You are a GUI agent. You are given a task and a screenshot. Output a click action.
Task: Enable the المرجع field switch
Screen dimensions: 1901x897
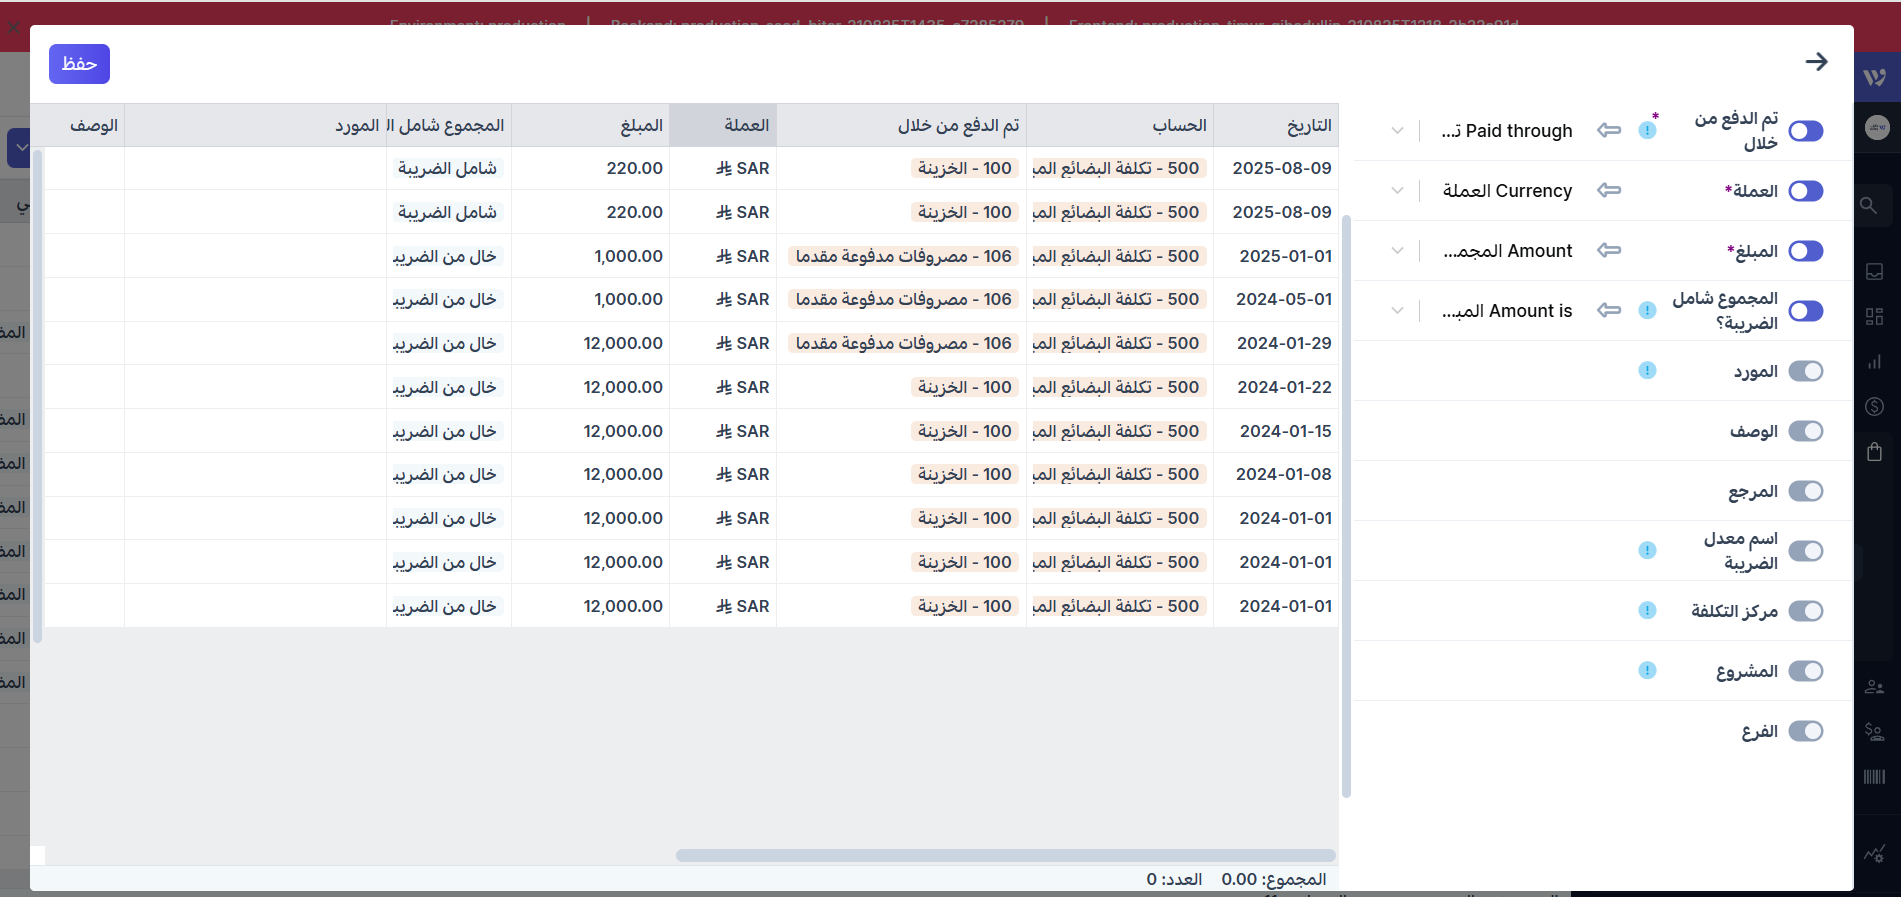(1805, 491)
